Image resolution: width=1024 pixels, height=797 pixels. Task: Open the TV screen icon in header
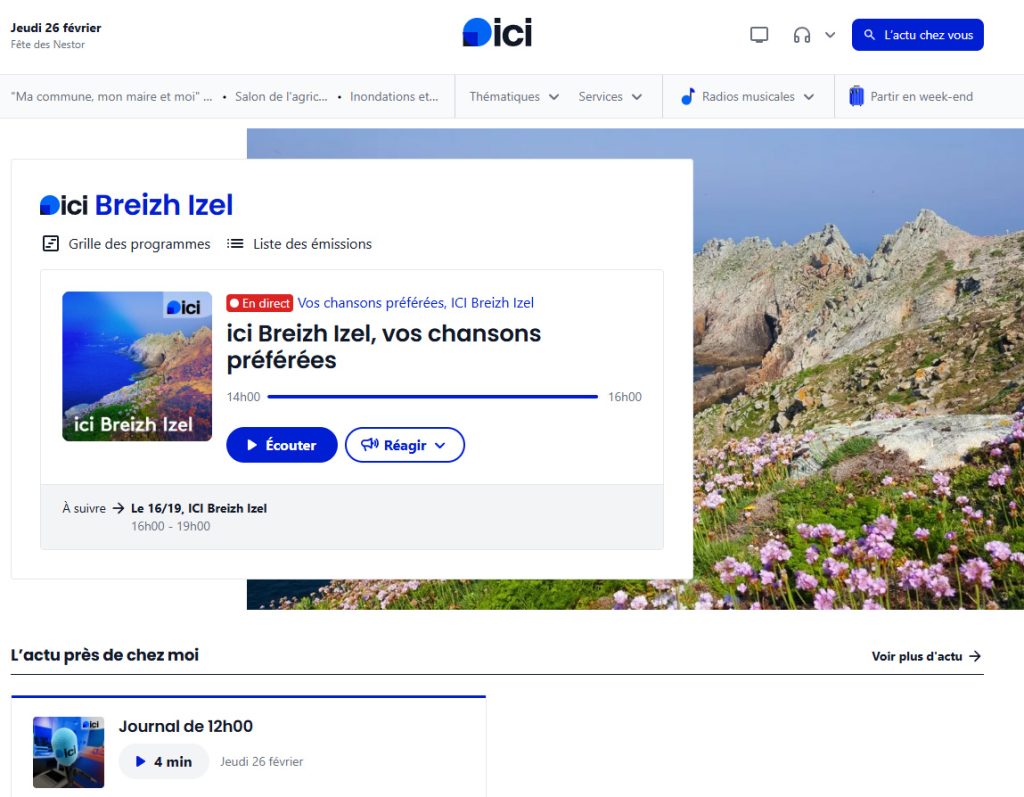pyautogui.click(x=759, y=35)
